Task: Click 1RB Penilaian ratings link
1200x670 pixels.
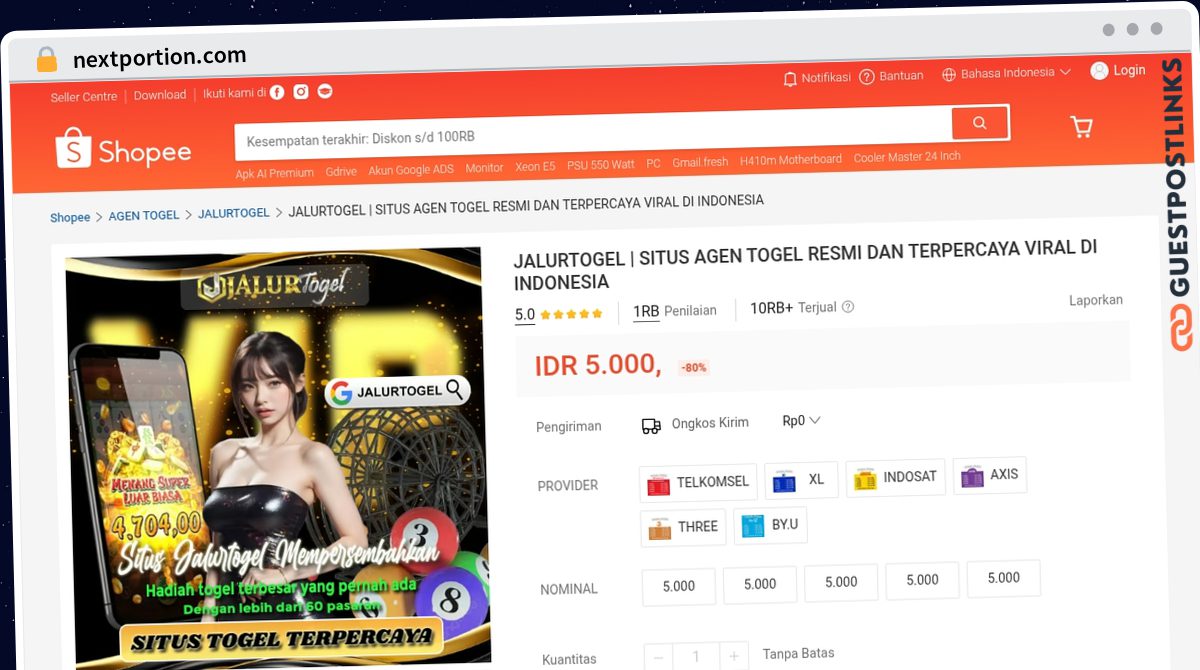Action: [675, 311]
